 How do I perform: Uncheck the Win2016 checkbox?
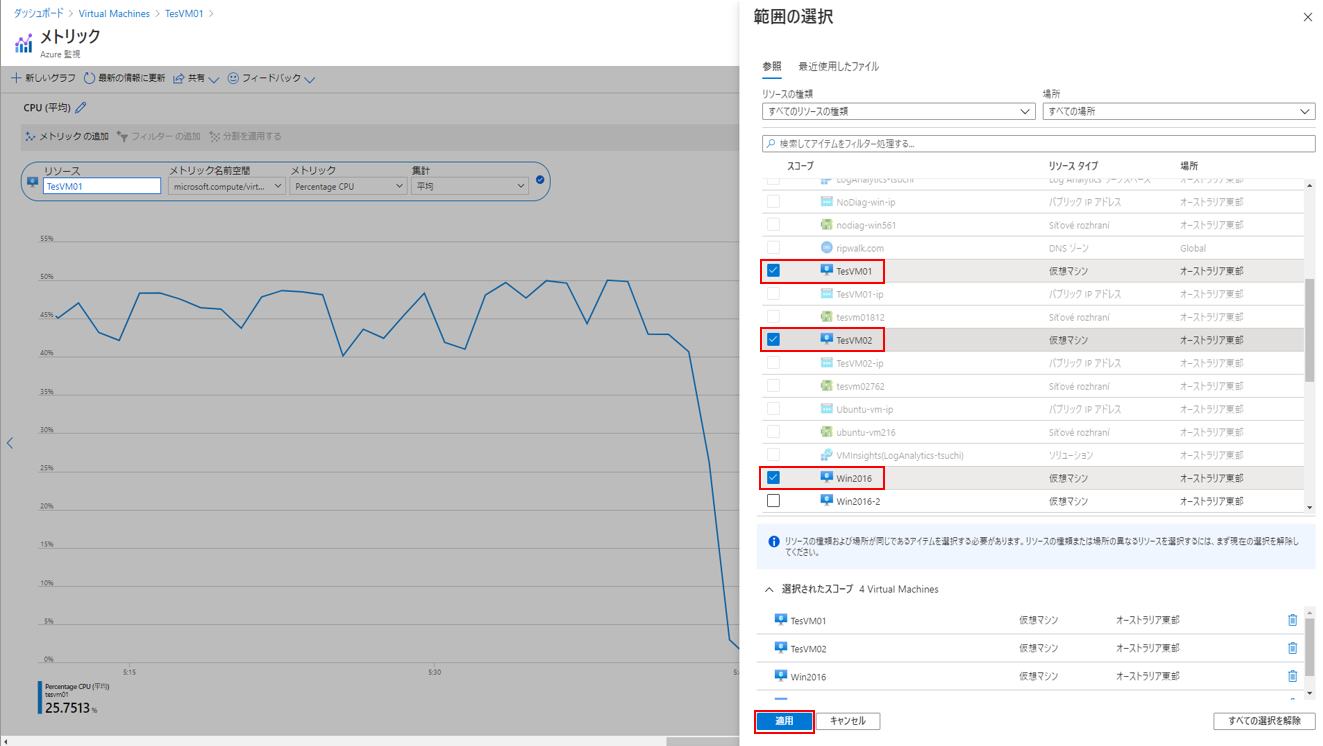click(x=773, y=477)
